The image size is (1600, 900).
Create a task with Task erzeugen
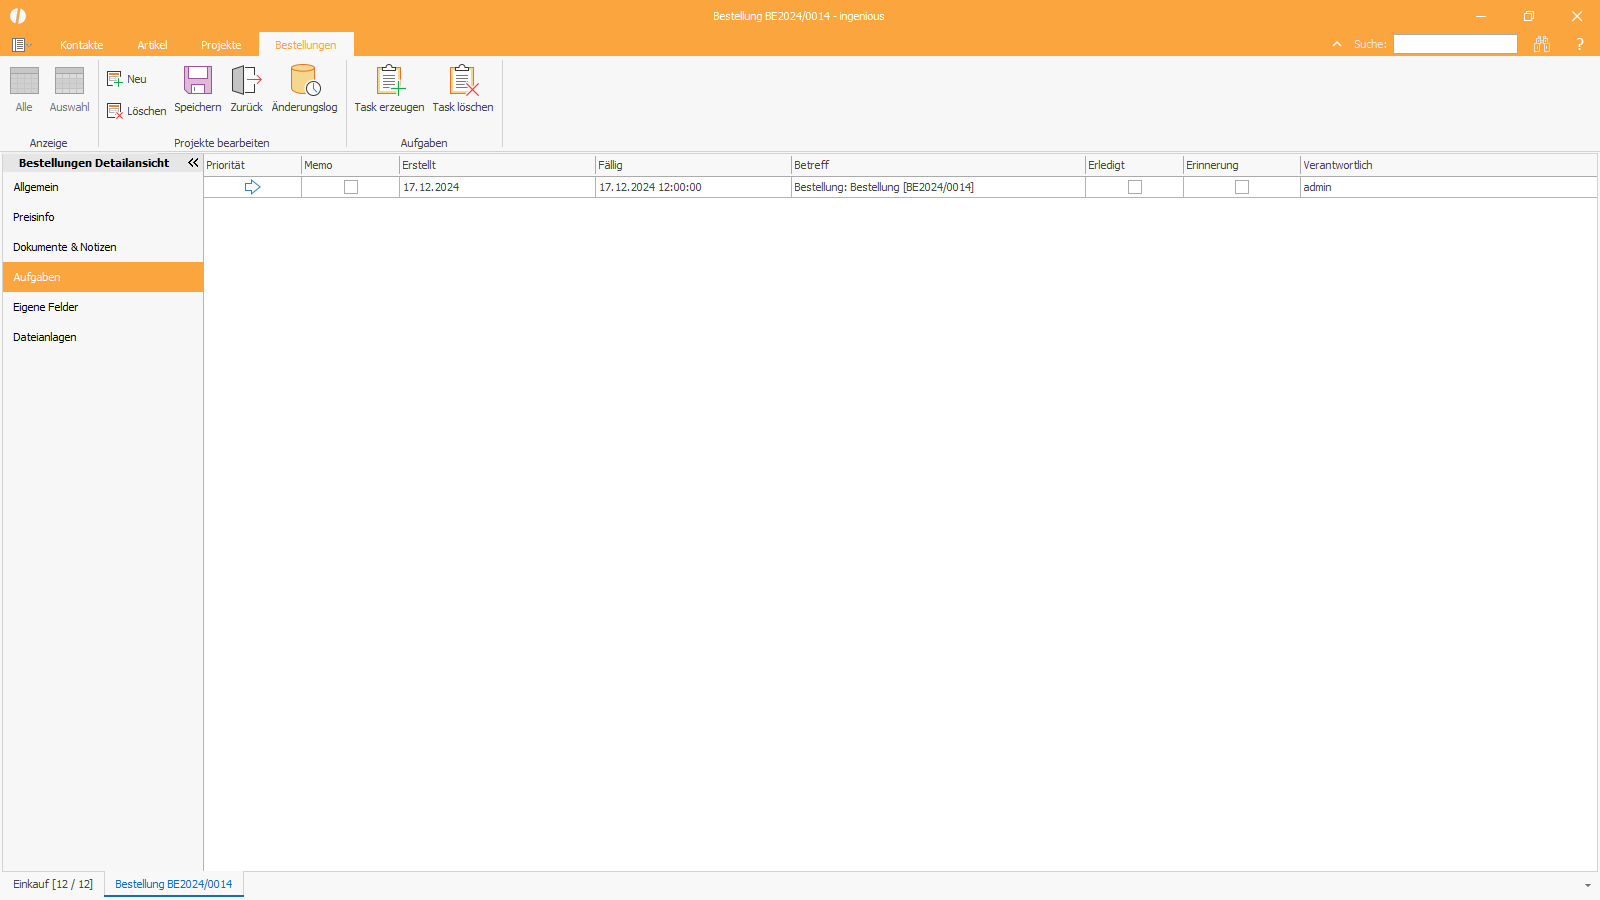tap(390, 80)
